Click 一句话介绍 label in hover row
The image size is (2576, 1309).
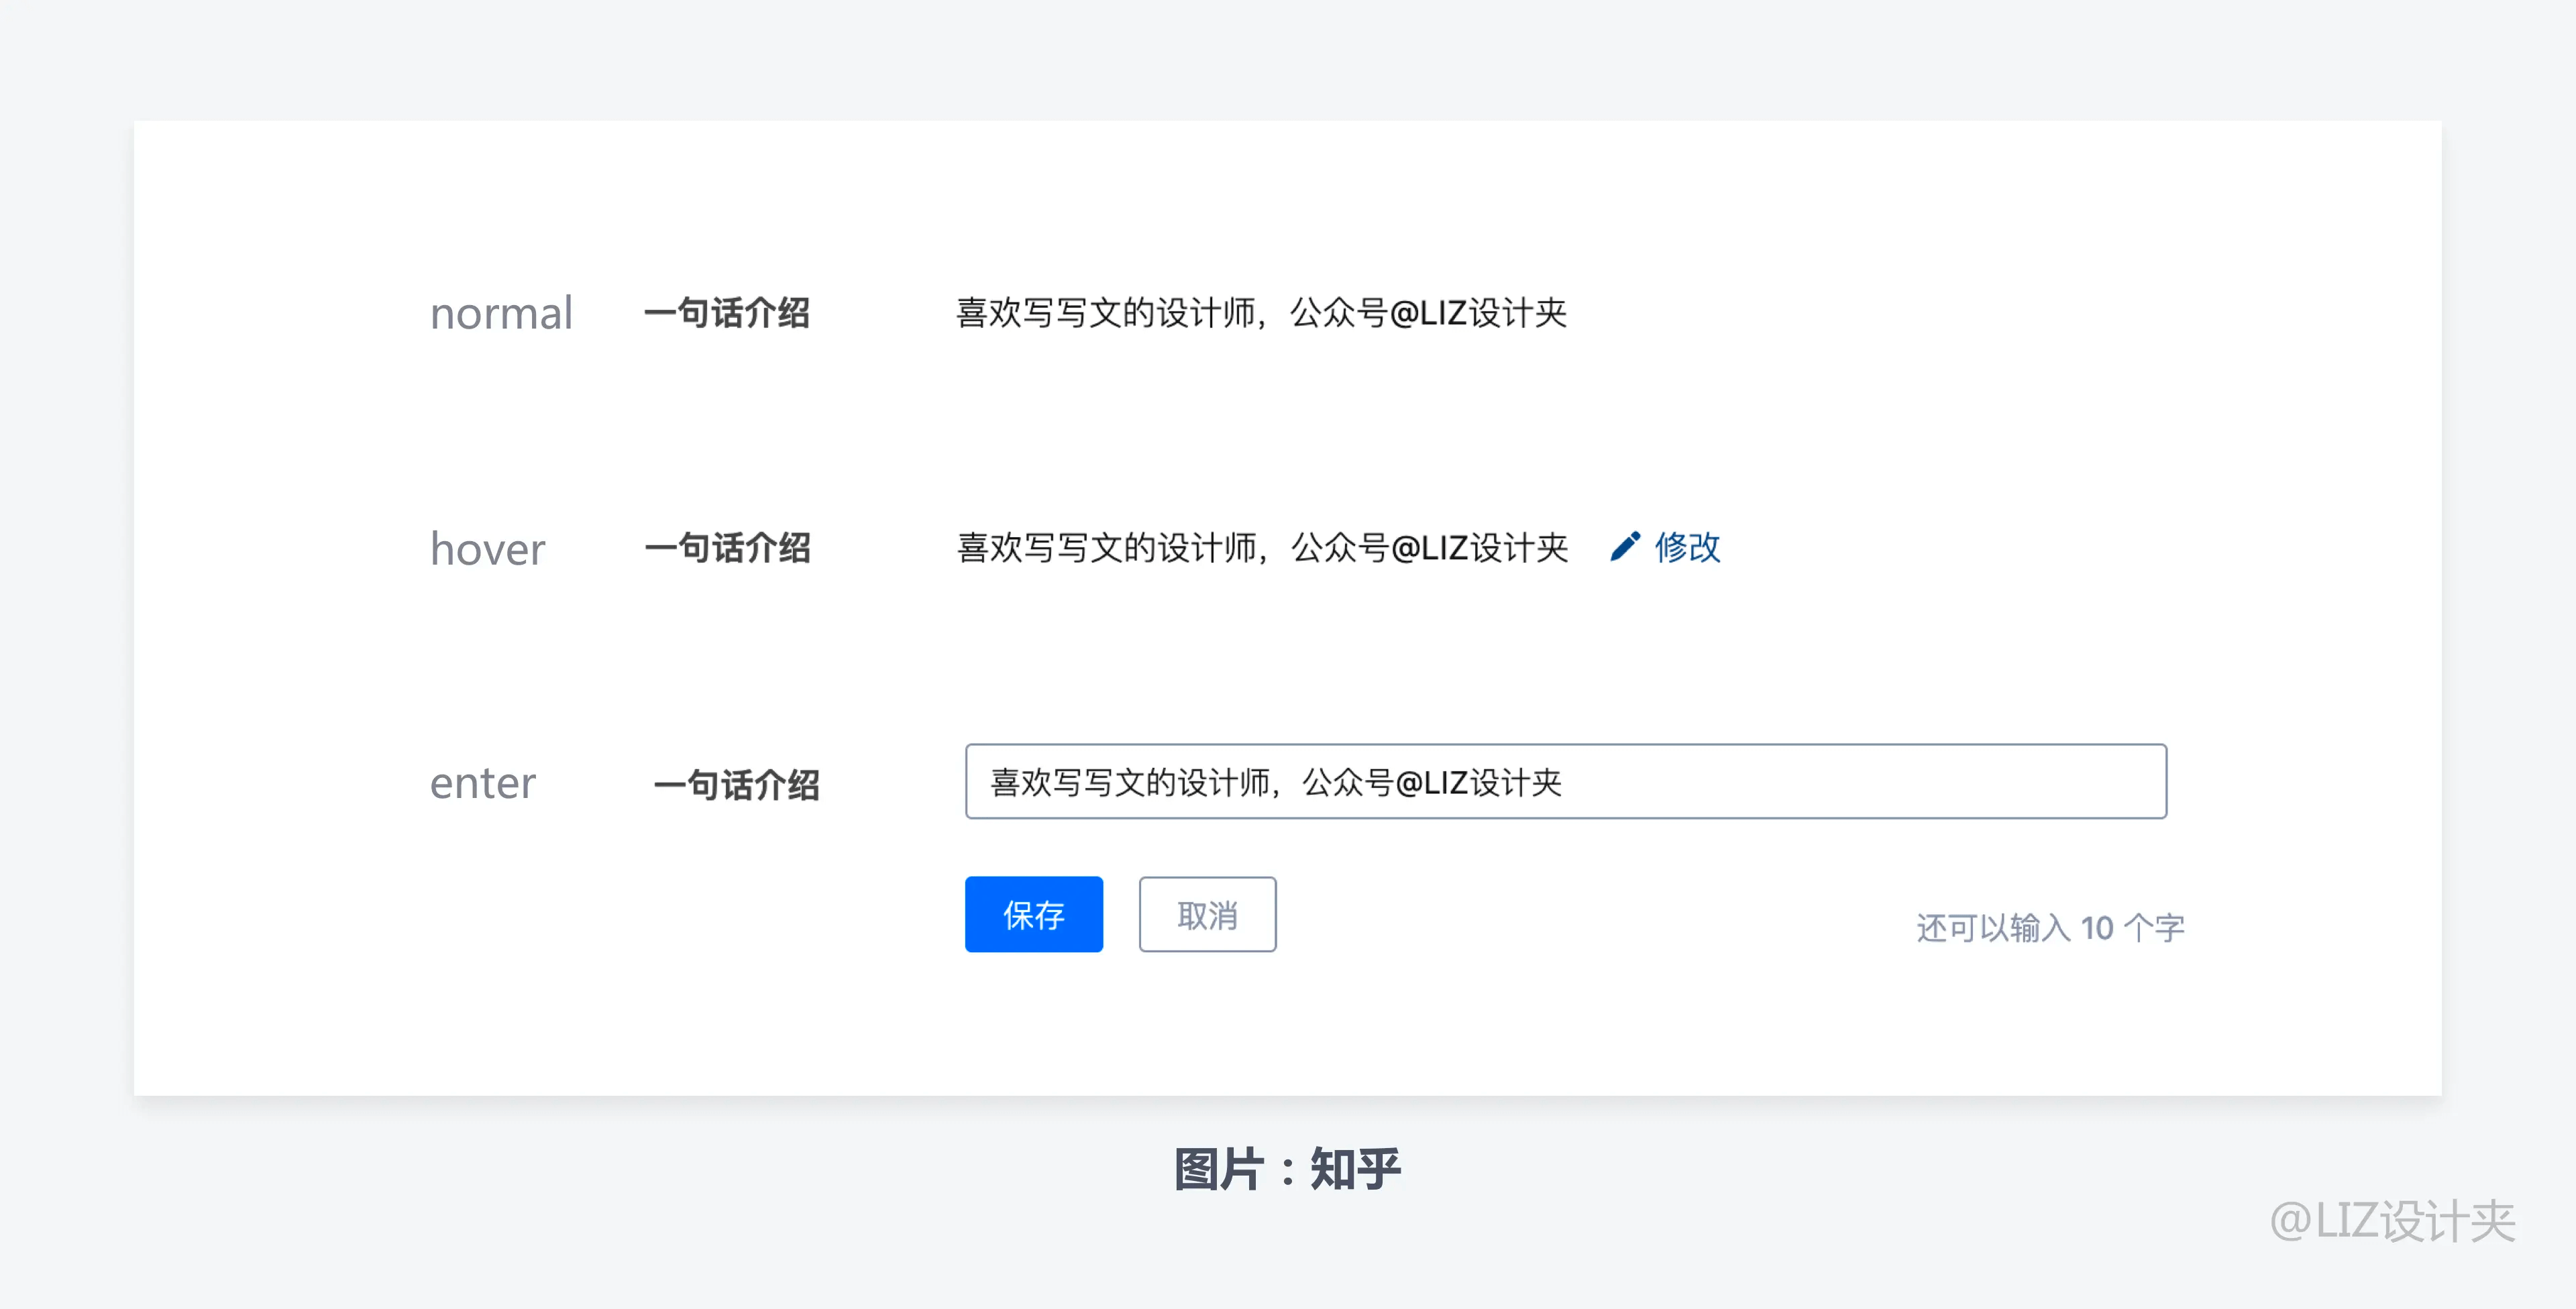coord(727,548)
